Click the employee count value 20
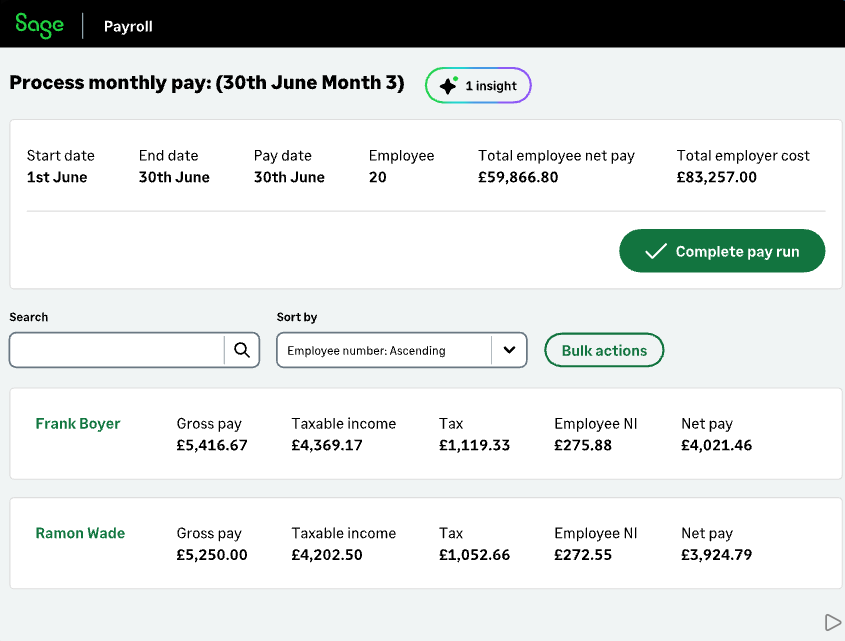Screen dimensions: 845x641 pos(377,177)
